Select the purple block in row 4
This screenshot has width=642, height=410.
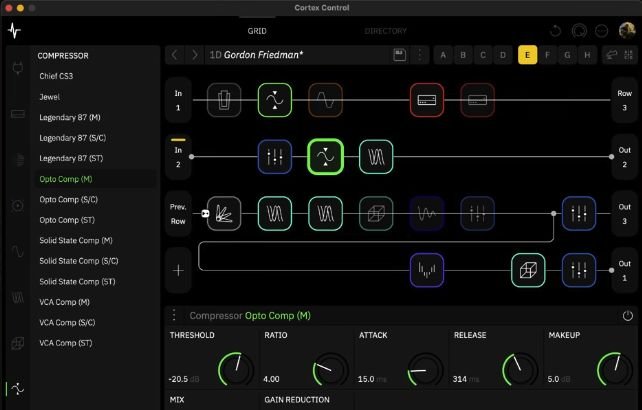[x=427, y=270]
